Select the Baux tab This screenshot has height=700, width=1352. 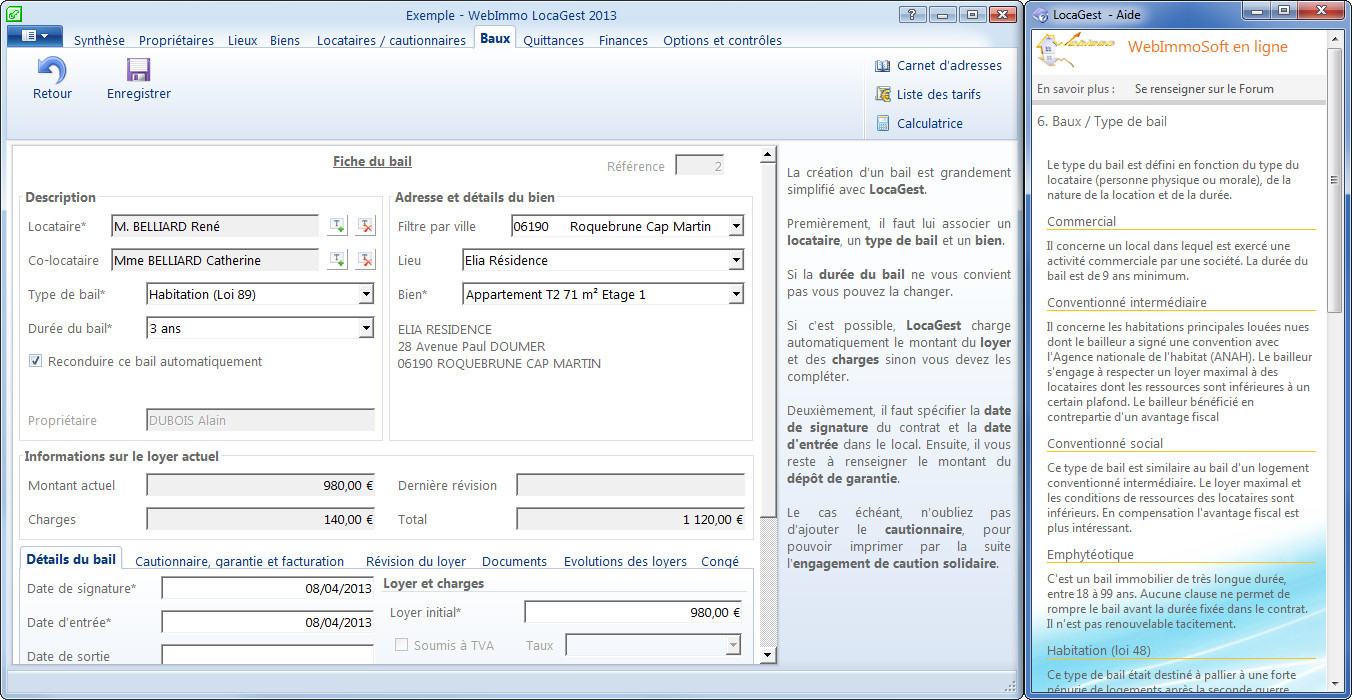pyautogui.click(x=495, y=39)
